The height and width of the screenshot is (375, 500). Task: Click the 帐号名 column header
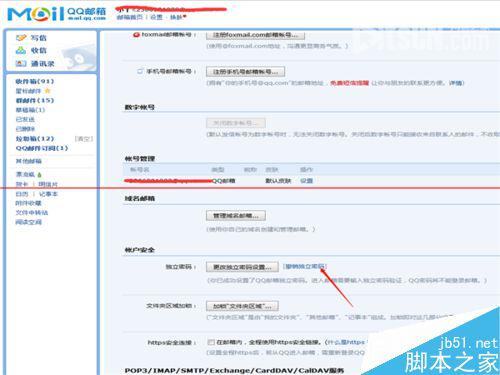[139, 170]
